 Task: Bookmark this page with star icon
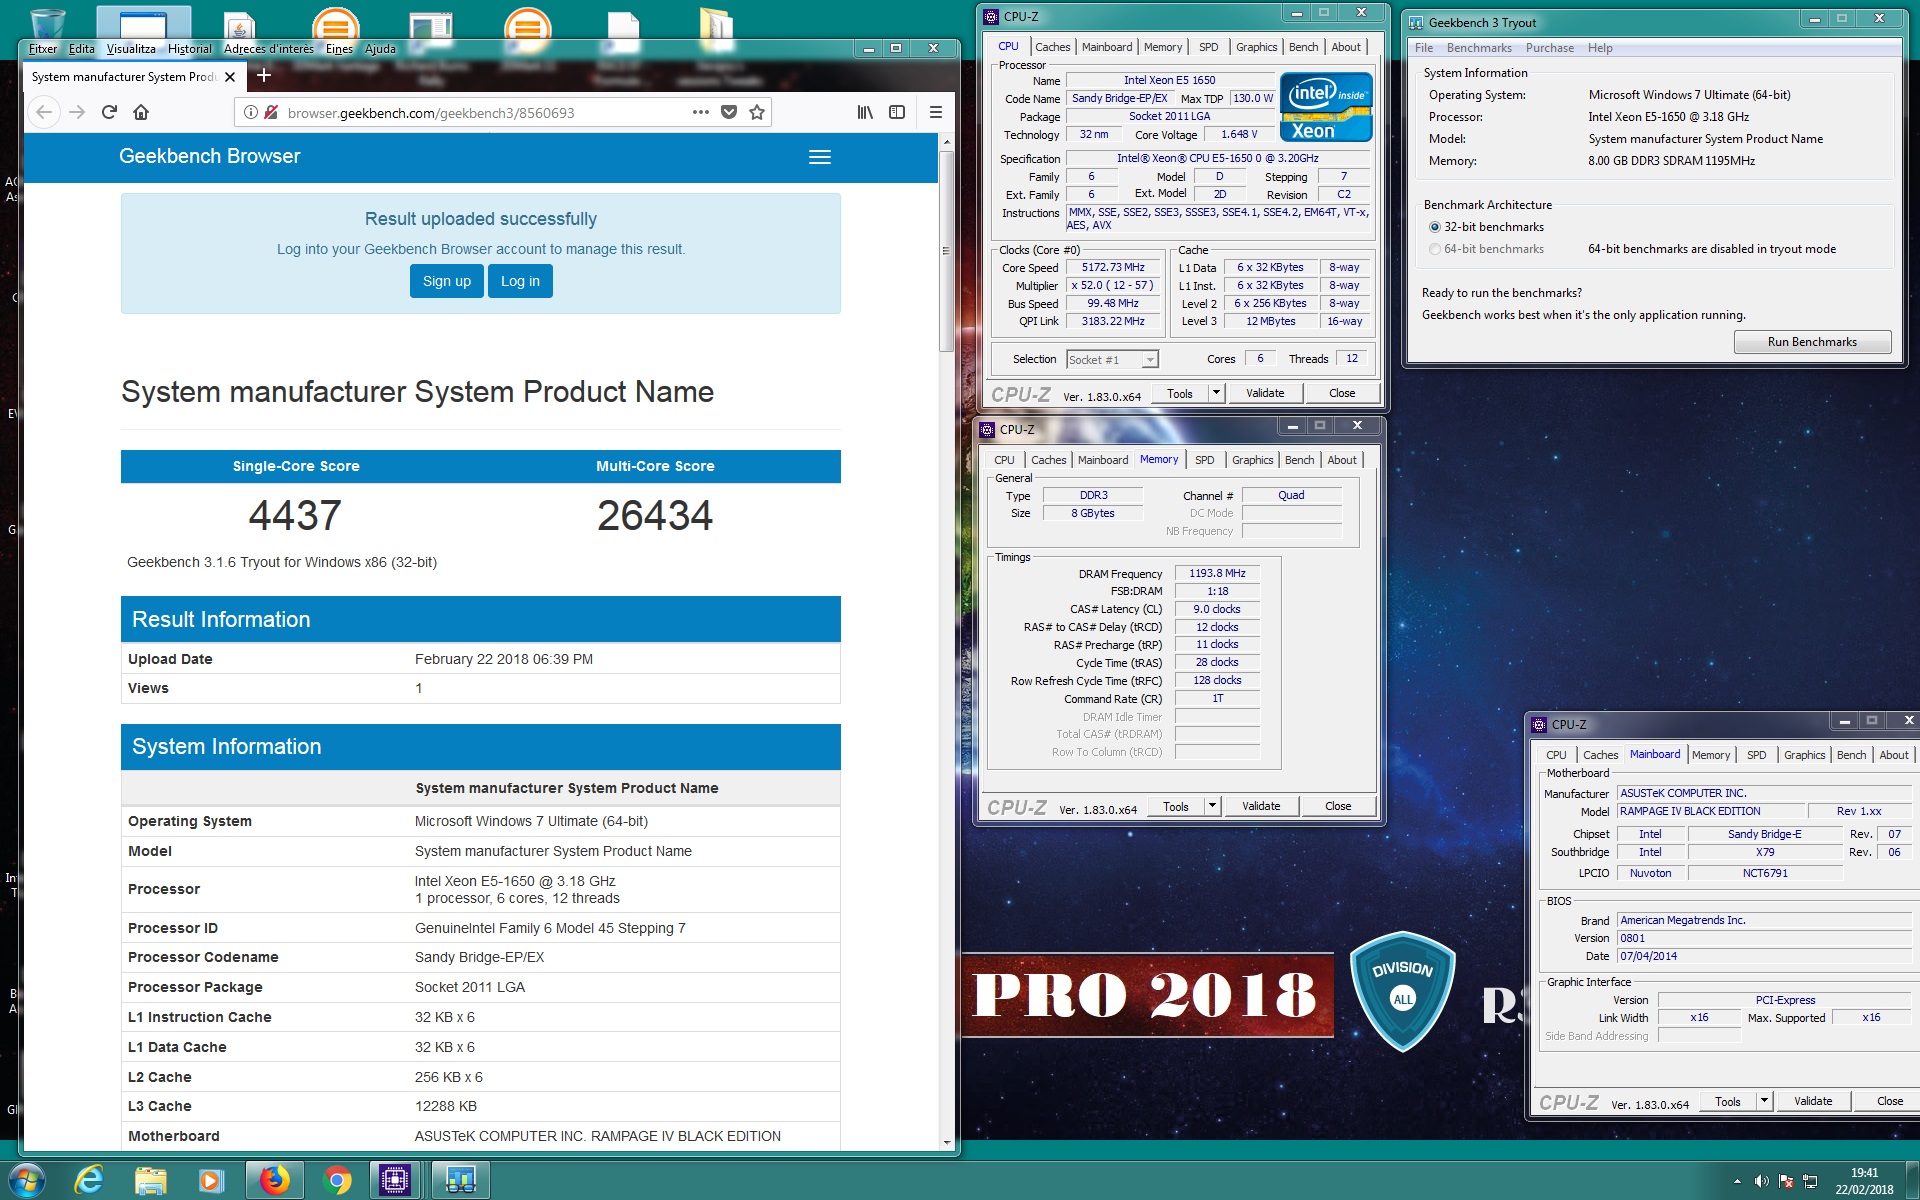pyautogui.click(x=757, y=112)
